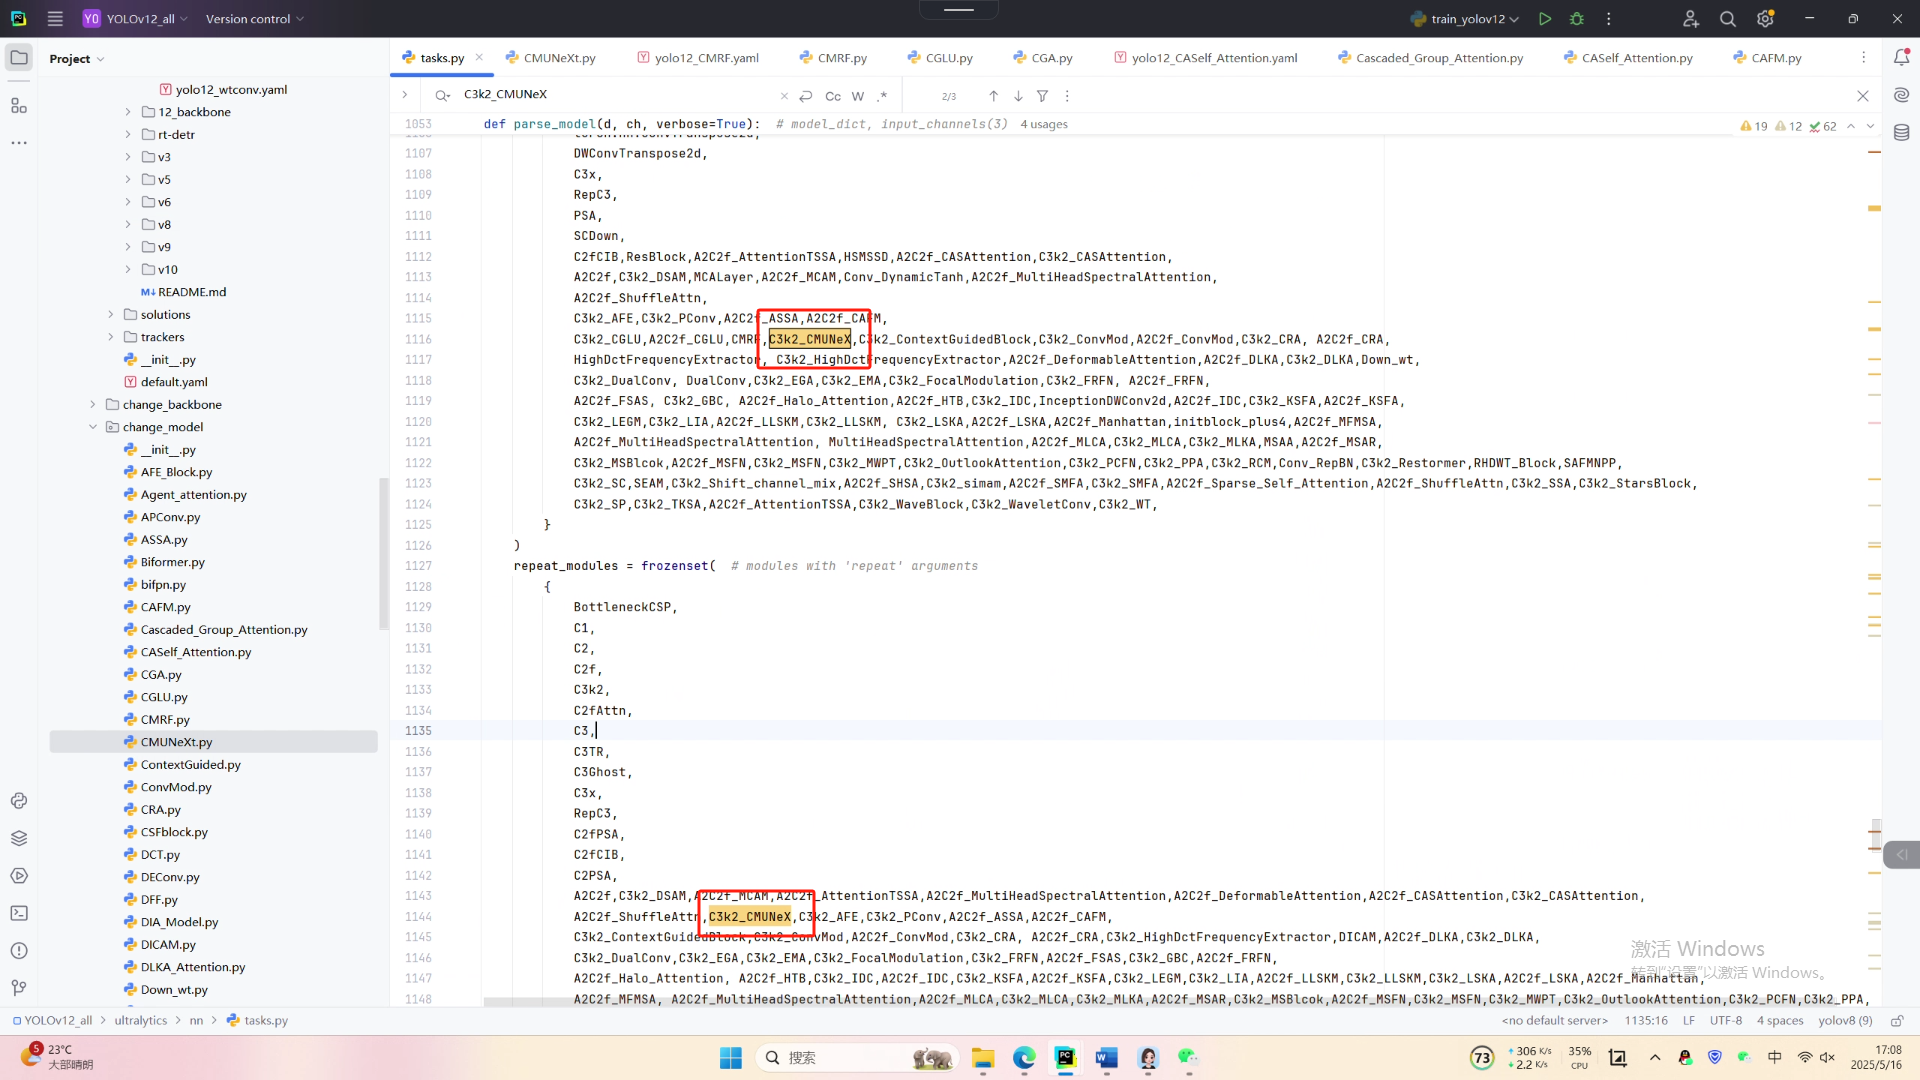Open IDE settings gear icon
The image size is (1920, 1080).
[x=1765, y=19]
